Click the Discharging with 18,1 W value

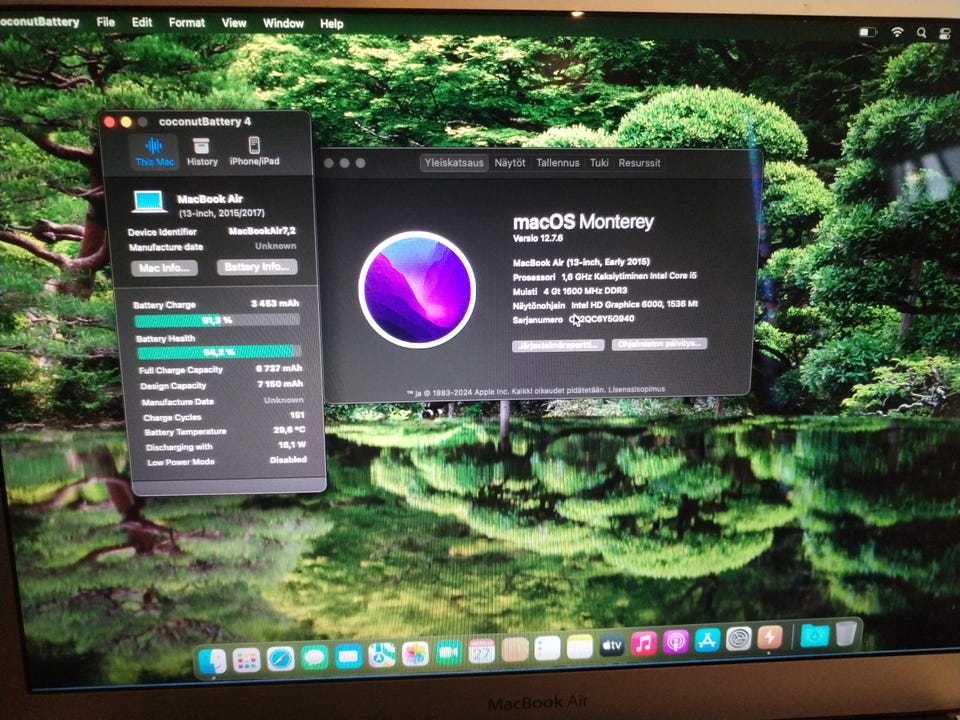coord(292,444)
